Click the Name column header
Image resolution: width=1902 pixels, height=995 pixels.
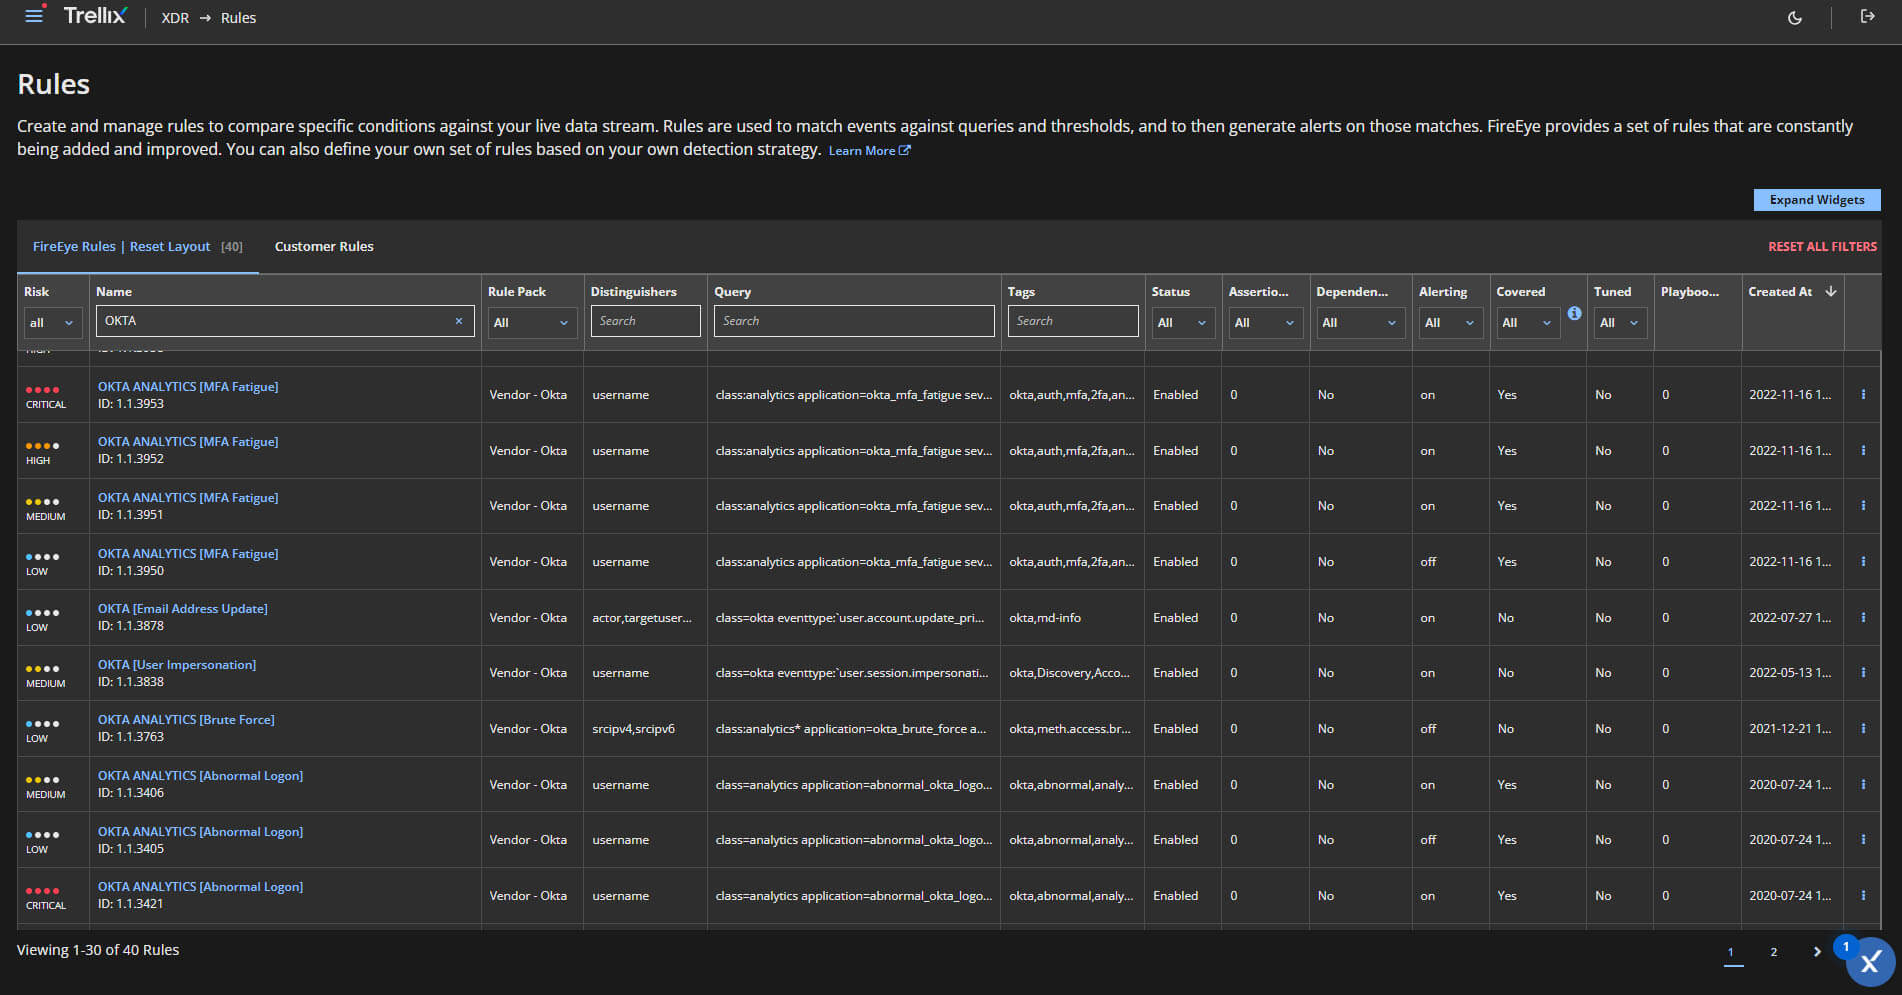(114, 292)
